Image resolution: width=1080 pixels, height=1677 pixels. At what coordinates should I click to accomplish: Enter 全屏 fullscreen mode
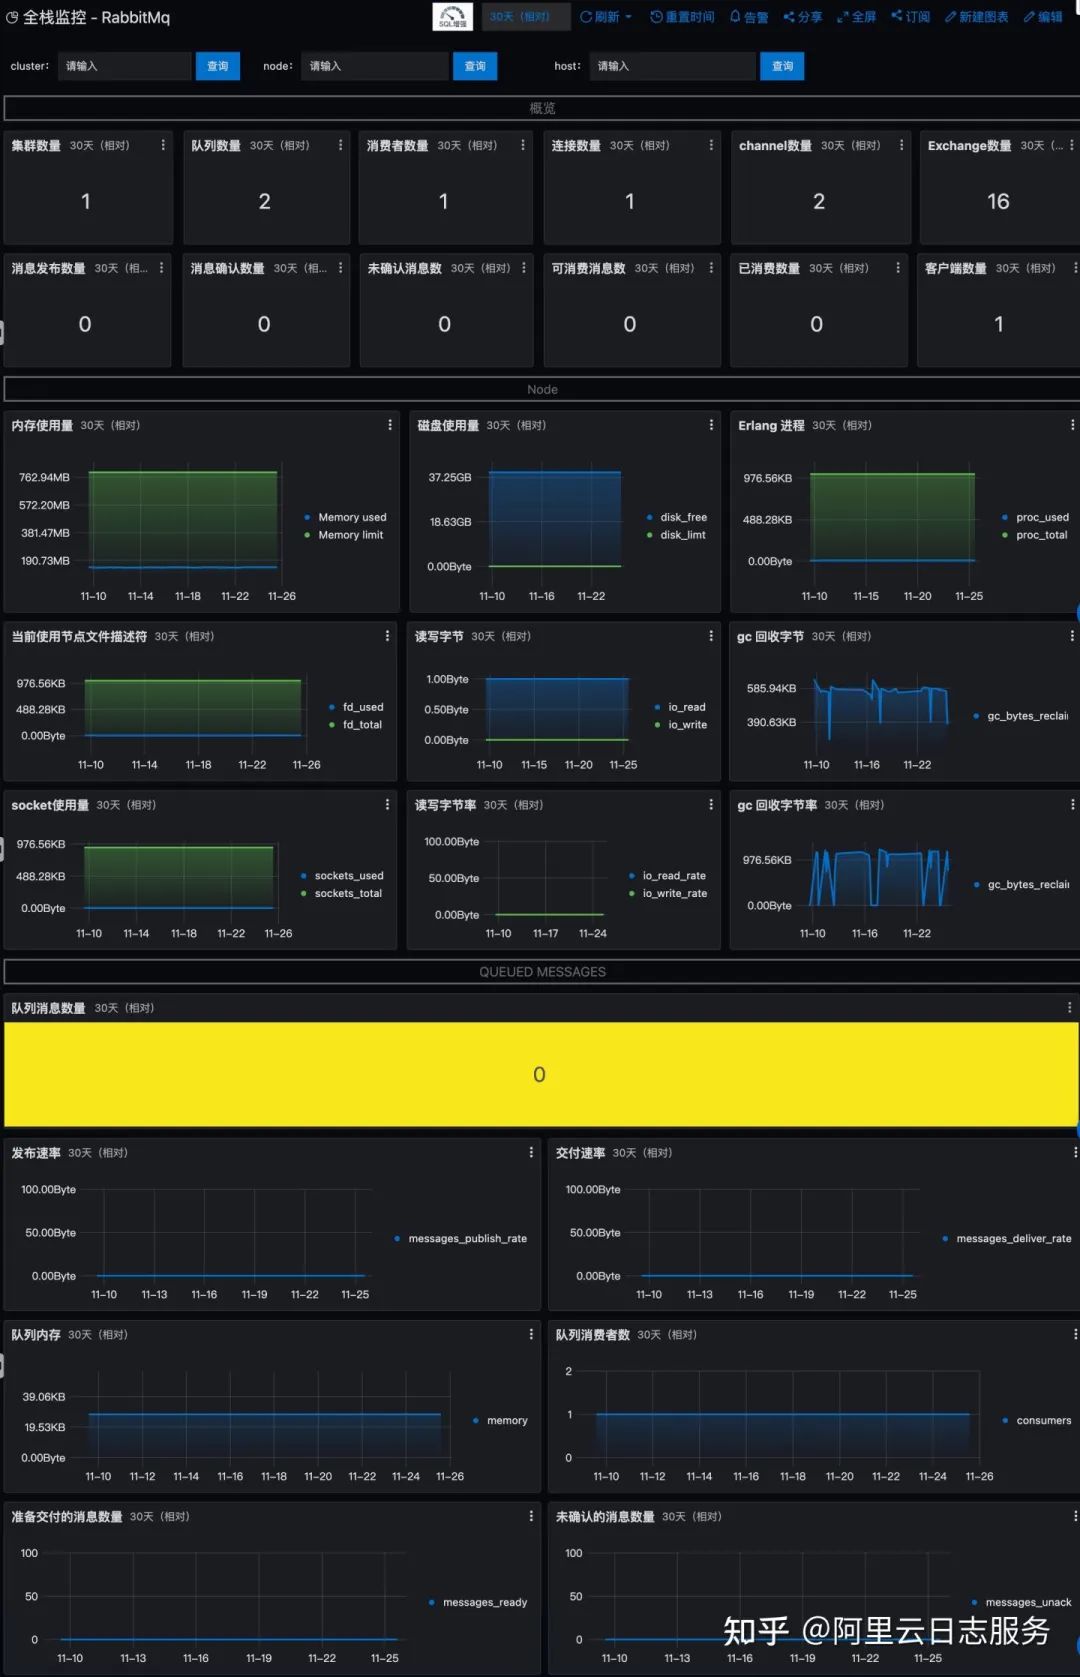pyautogui.click(x=857, y=17)
